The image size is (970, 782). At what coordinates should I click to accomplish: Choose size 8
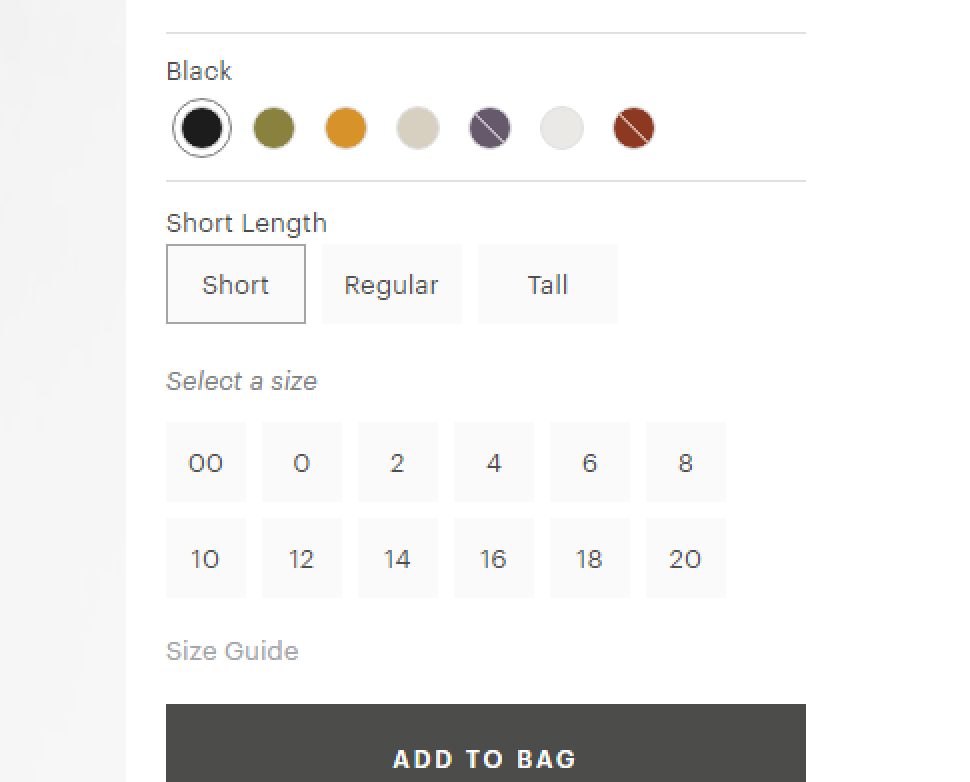[x=686, y=462]
